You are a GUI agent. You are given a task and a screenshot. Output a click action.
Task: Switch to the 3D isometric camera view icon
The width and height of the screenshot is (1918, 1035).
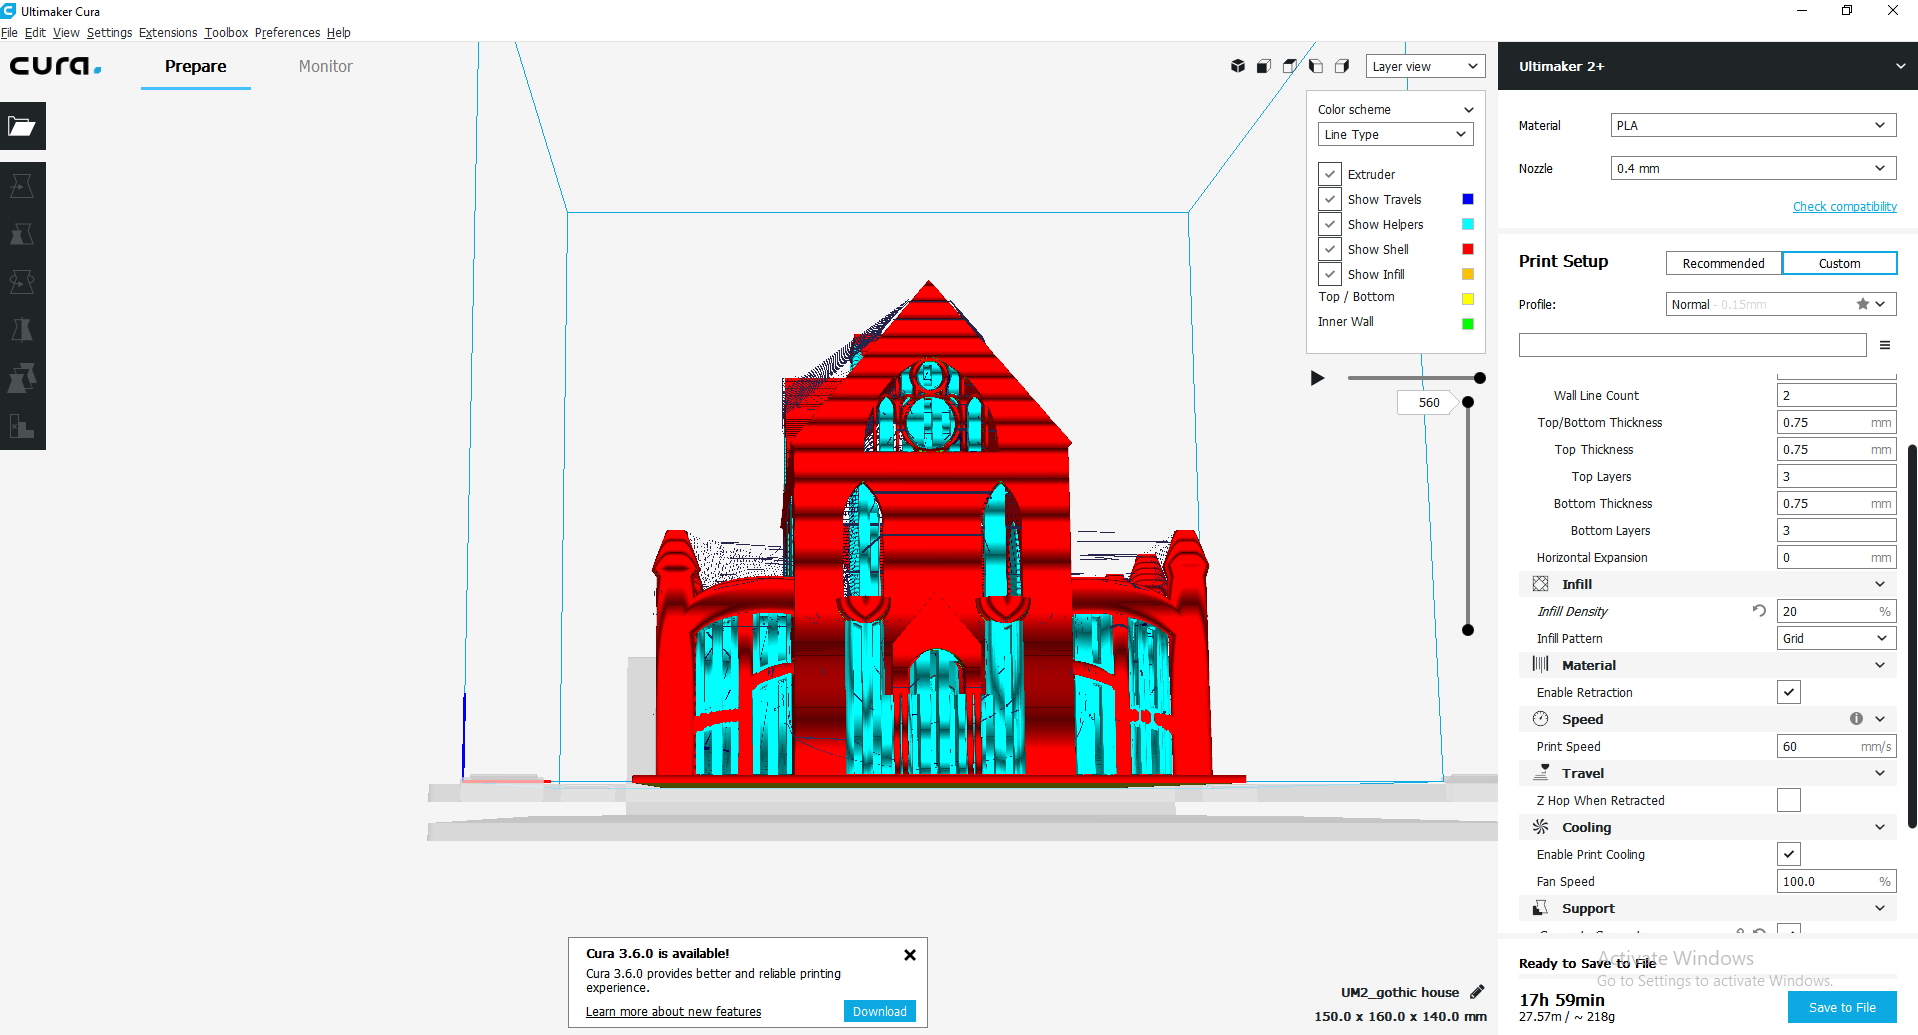pyautogui.click(x=1237, y=66)
